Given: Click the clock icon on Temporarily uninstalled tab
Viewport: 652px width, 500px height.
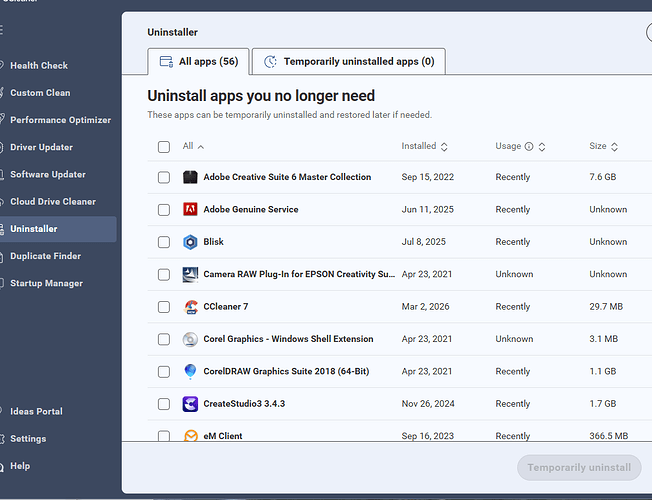Looking at the screenshot, I should [x=270, y=62].
